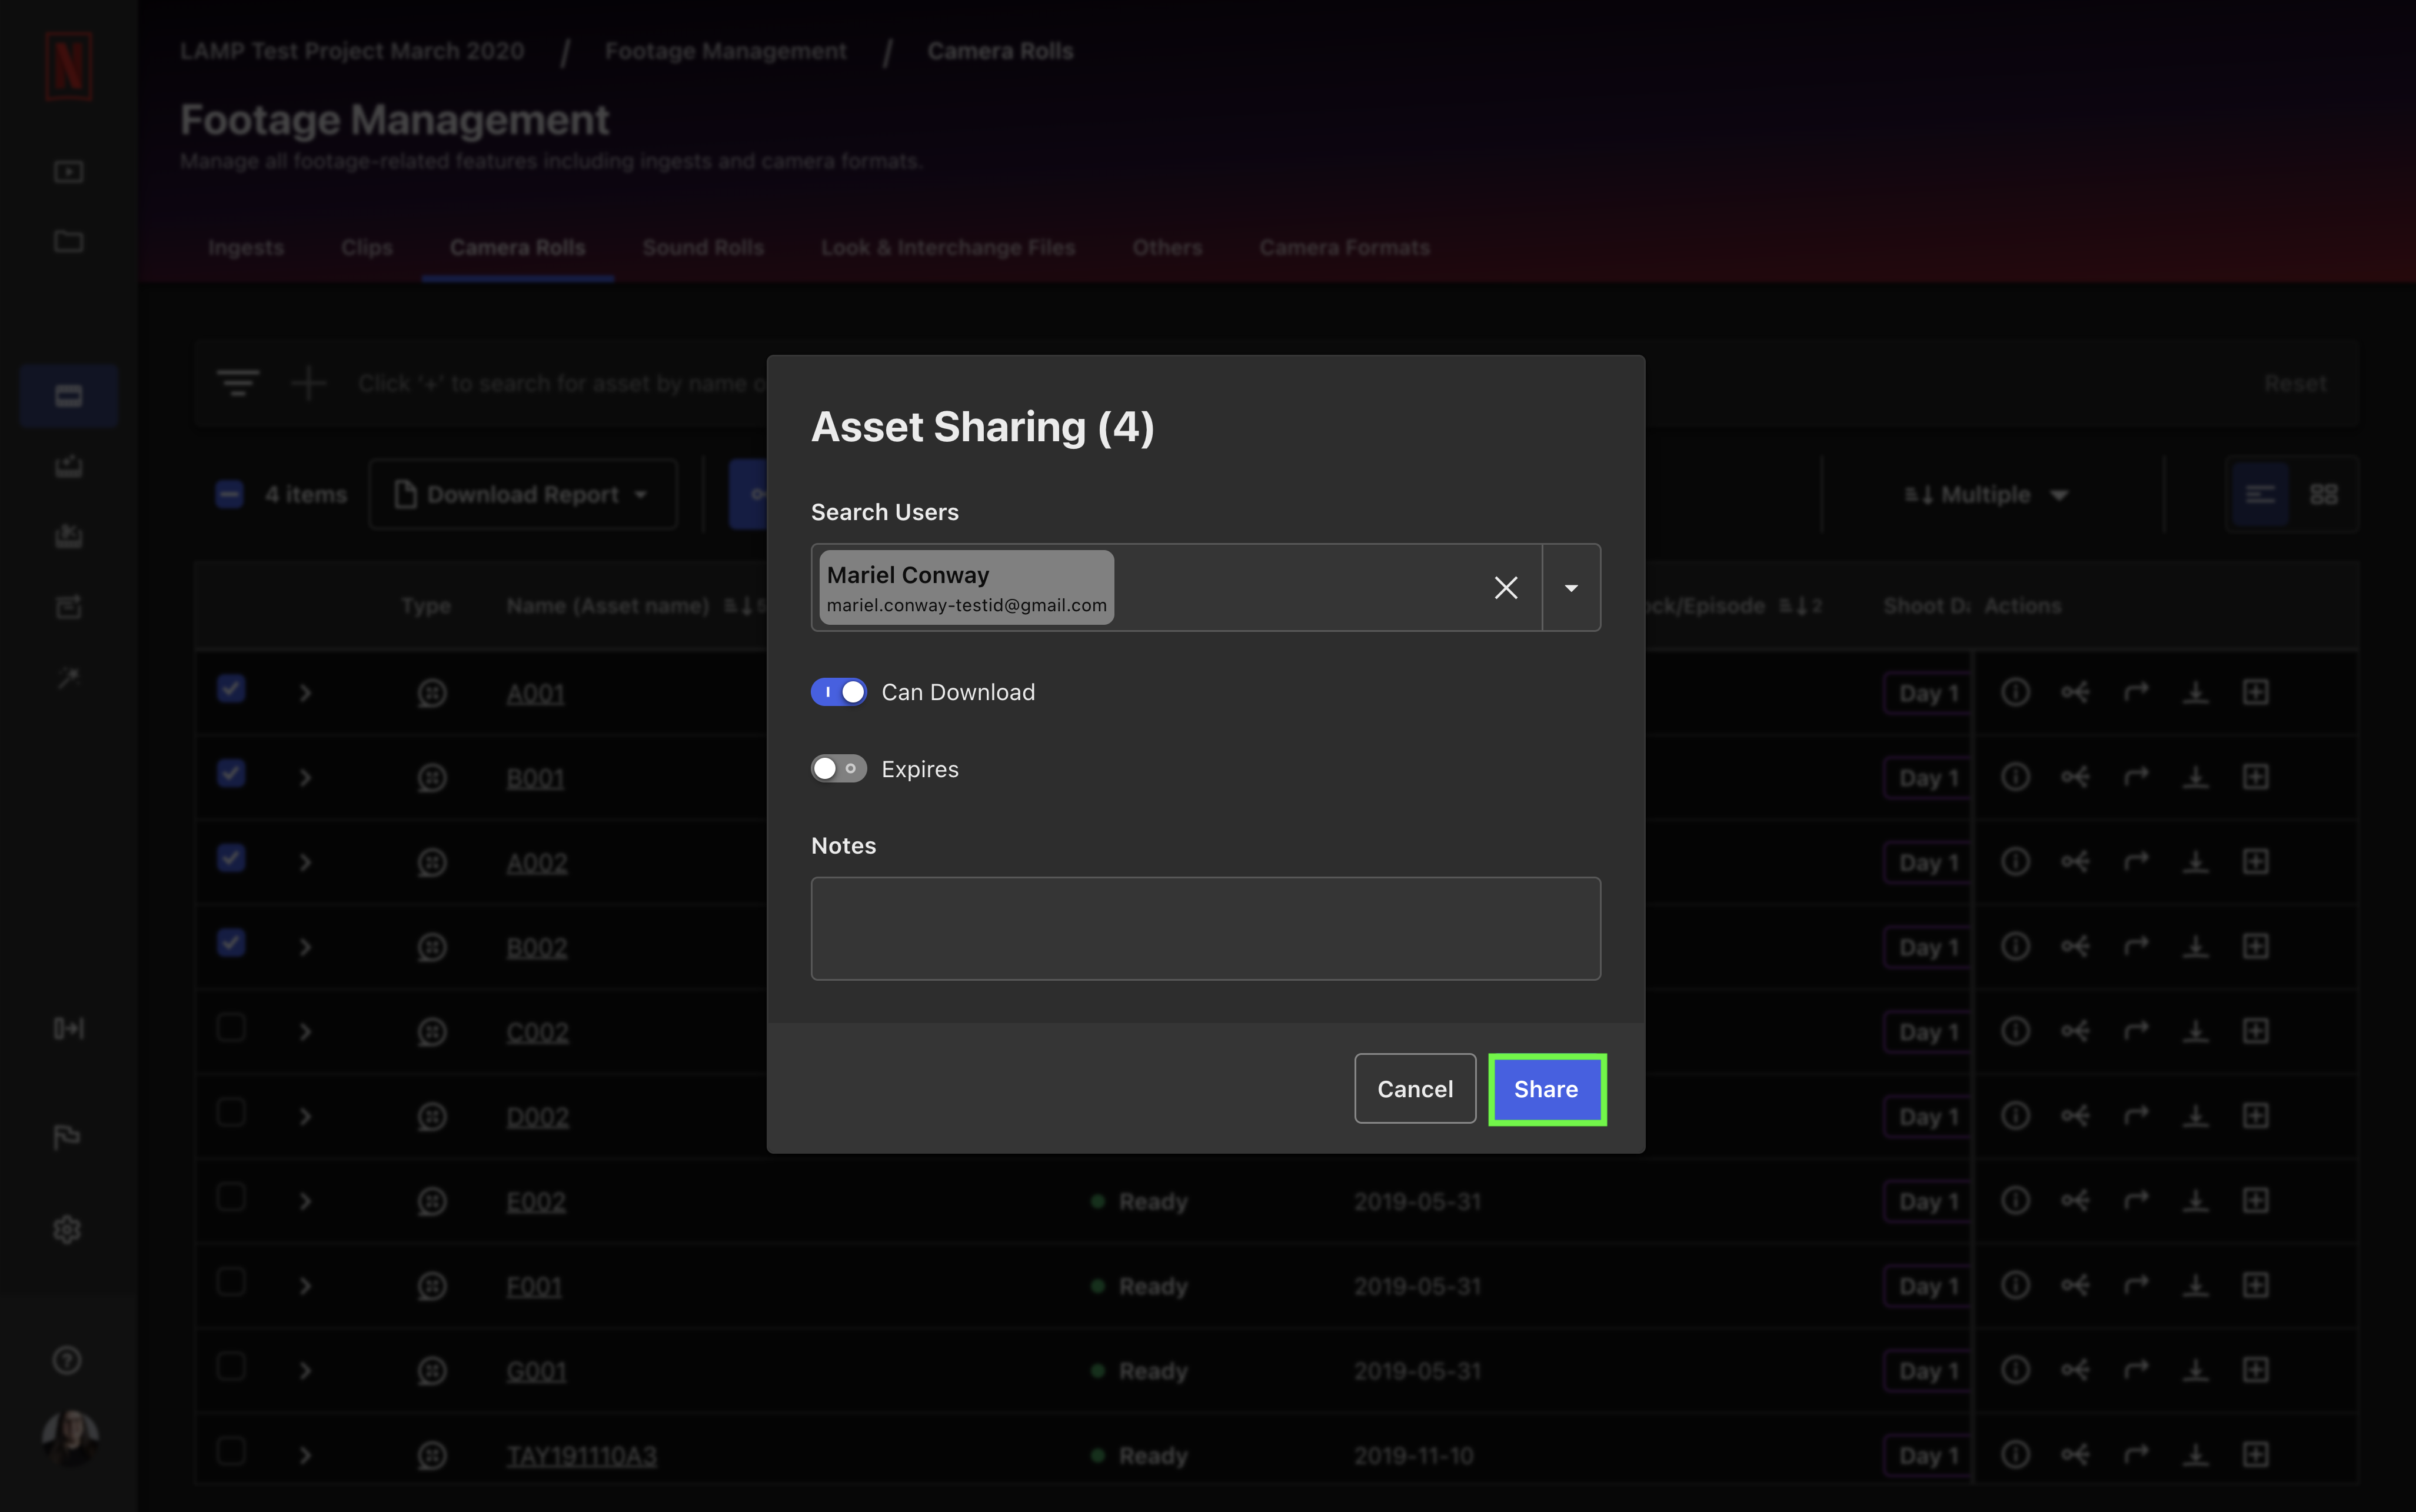Click the share icon in the A001 row
The height and width of the screenshot is (1512, 2416).
click(x=2075, y=692)
